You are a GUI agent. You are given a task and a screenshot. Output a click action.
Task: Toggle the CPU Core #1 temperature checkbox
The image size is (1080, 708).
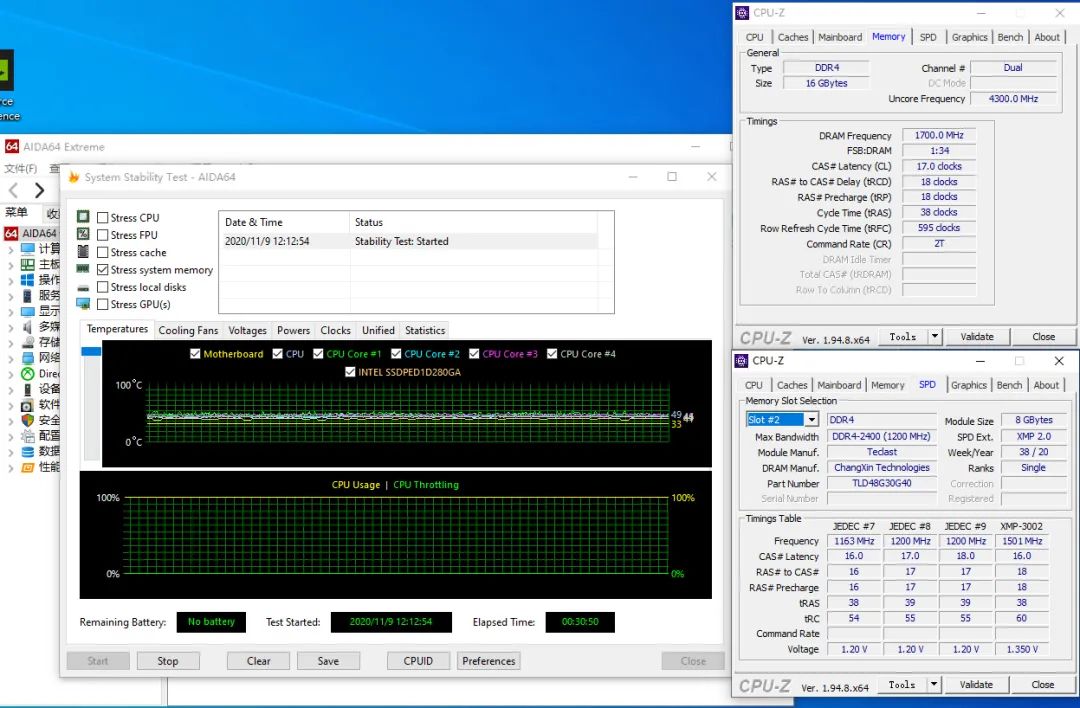pos(318,354)
